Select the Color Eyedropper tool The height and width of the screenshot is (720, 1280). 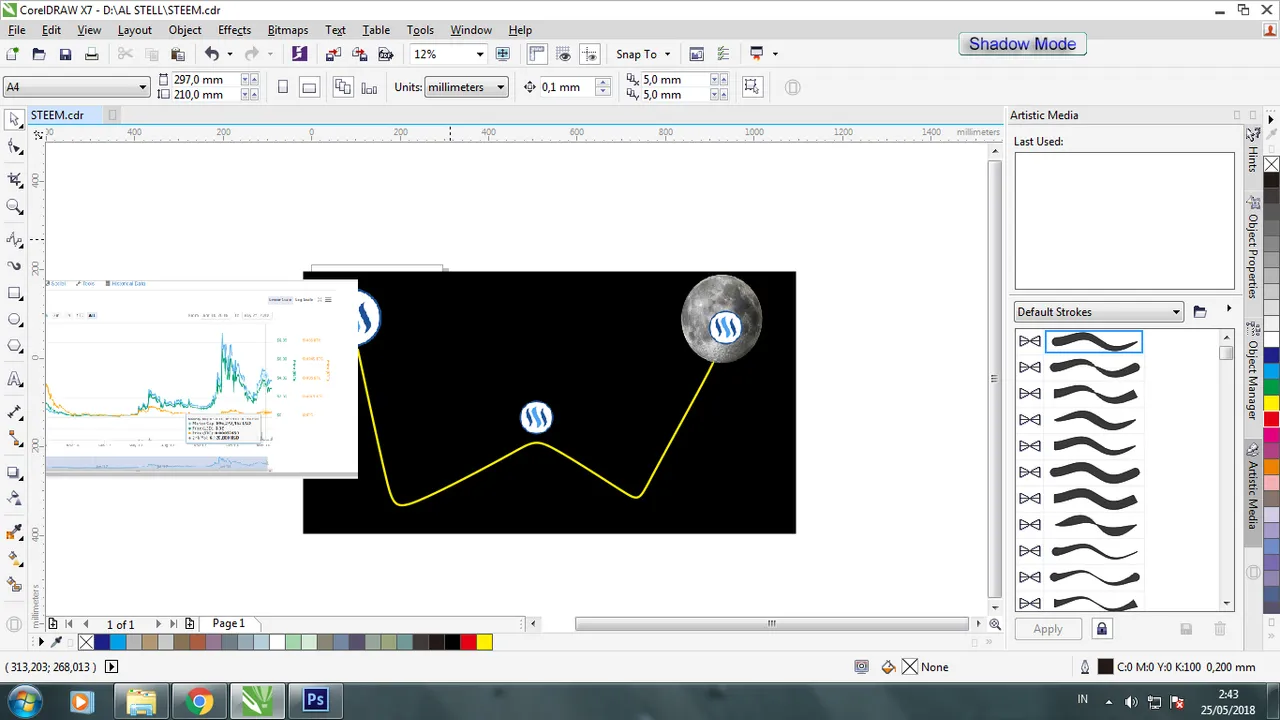[x=15, y=531]
